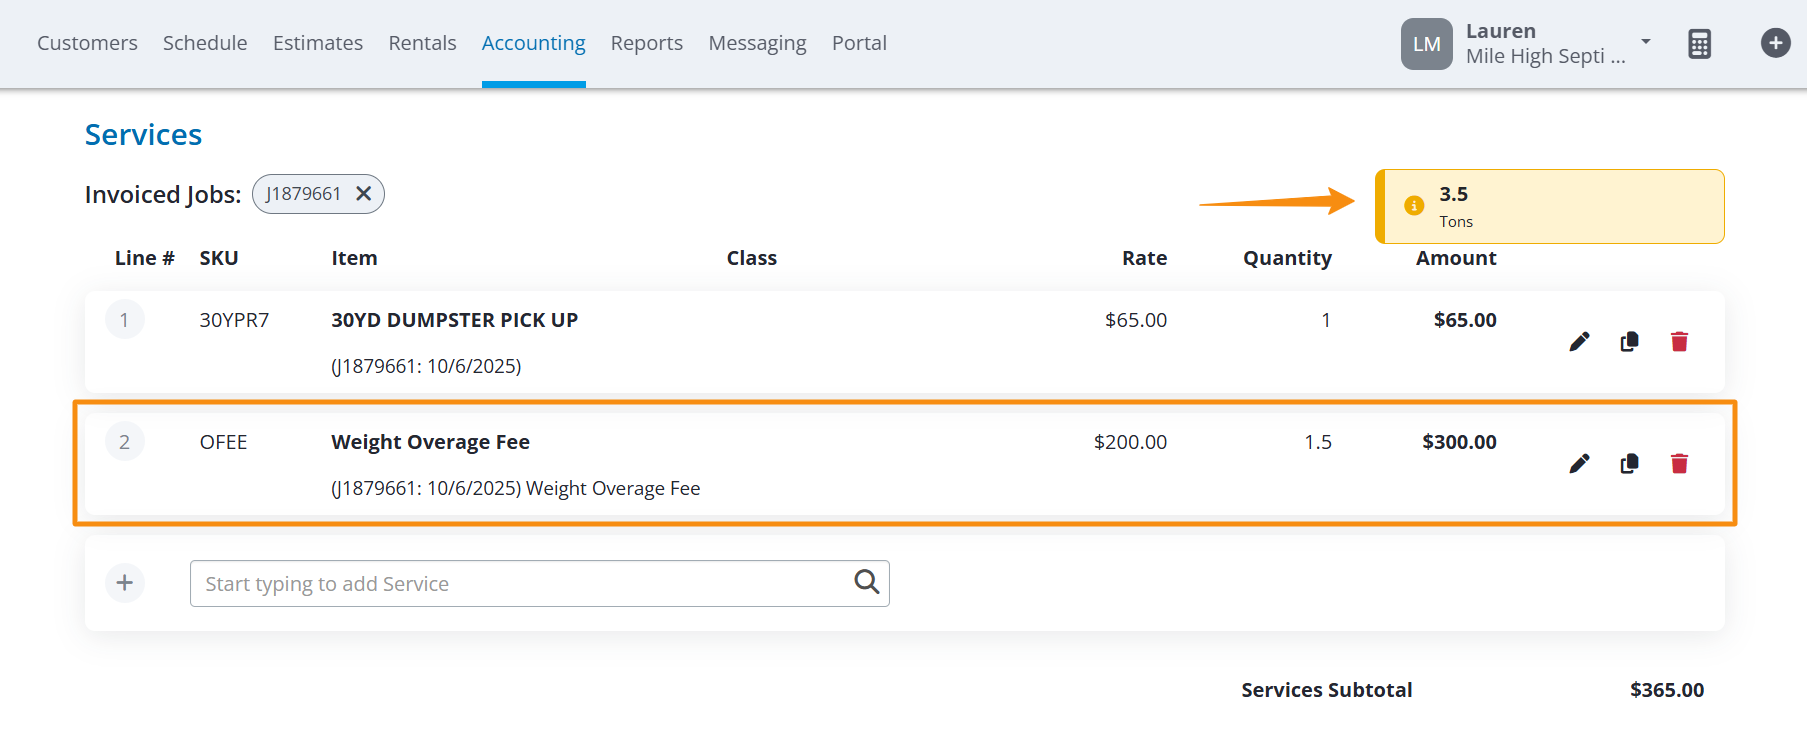The height and width of the screenshot is (730, 1807).
Task: Click line number 2 badge
Action: coord(125,442)
